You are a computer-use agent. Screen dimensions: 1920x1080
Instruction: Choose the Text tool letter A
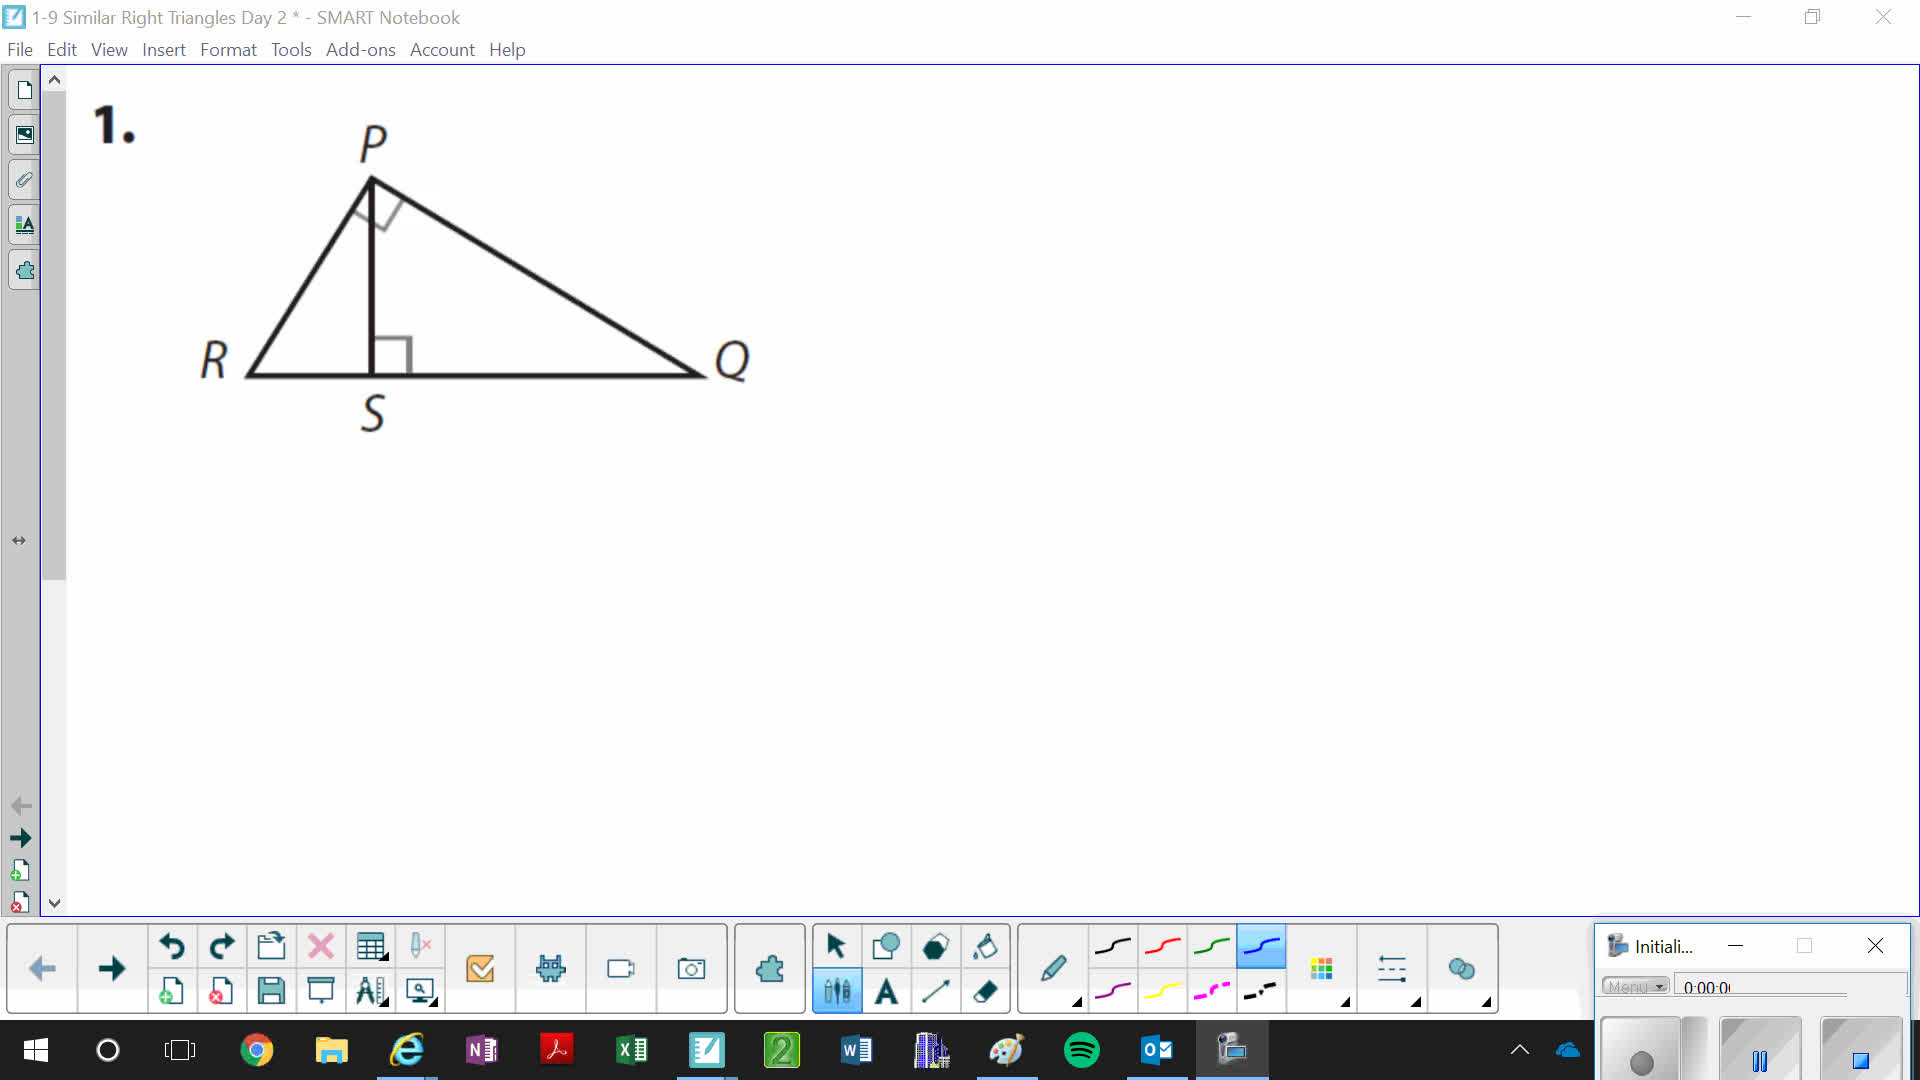coord(886,991)
